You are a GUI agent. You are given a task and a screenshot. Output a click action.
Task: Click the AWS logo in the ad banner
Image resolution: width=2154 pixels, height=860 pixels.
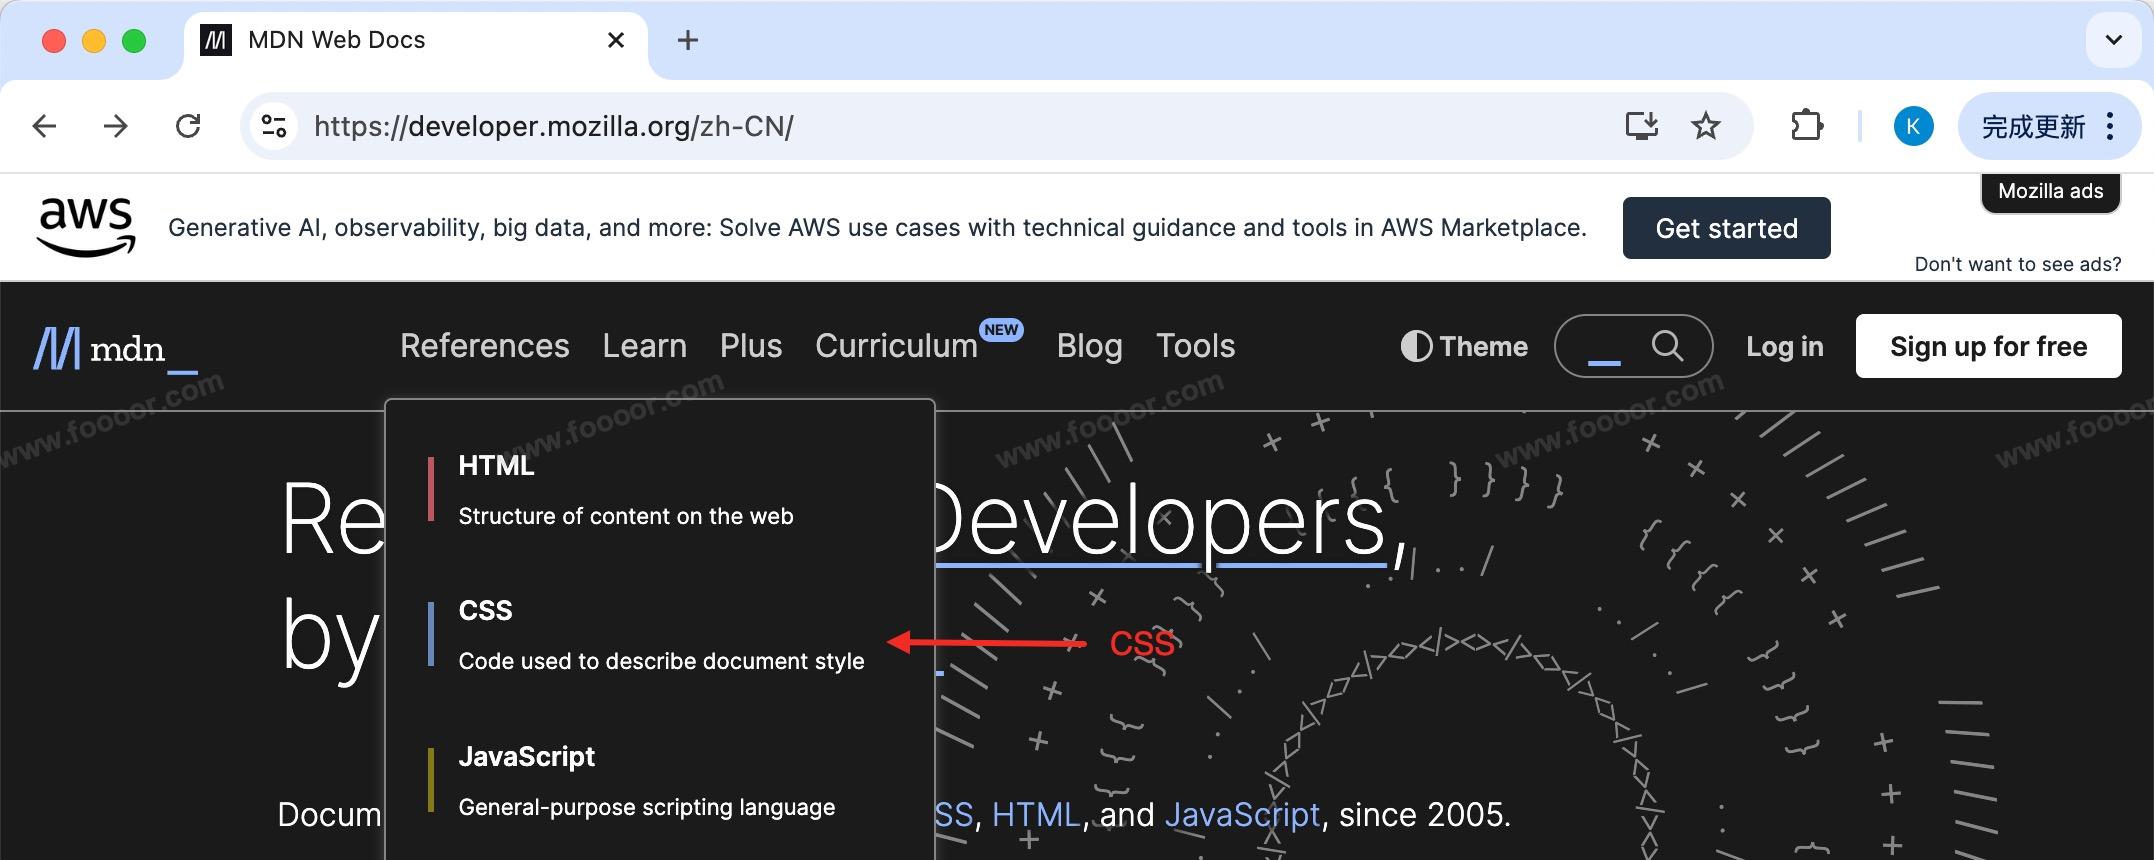tap(86, 227)
